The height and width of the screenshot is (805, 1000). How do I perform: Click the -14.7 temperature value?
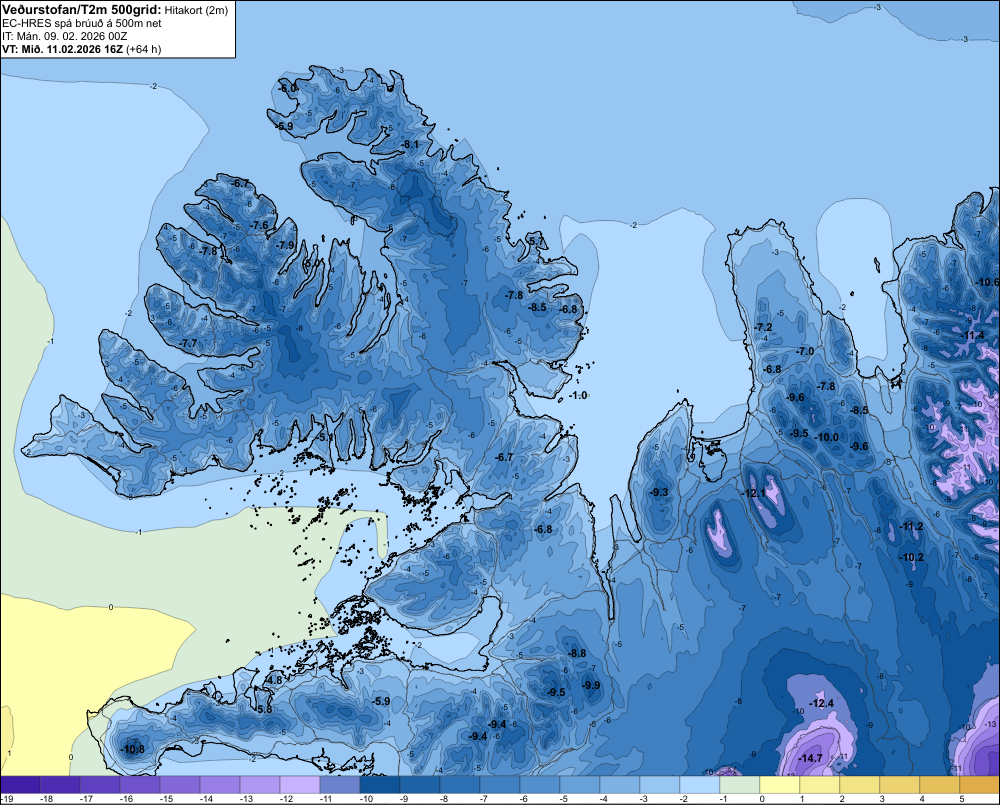(x=810, y=758)
